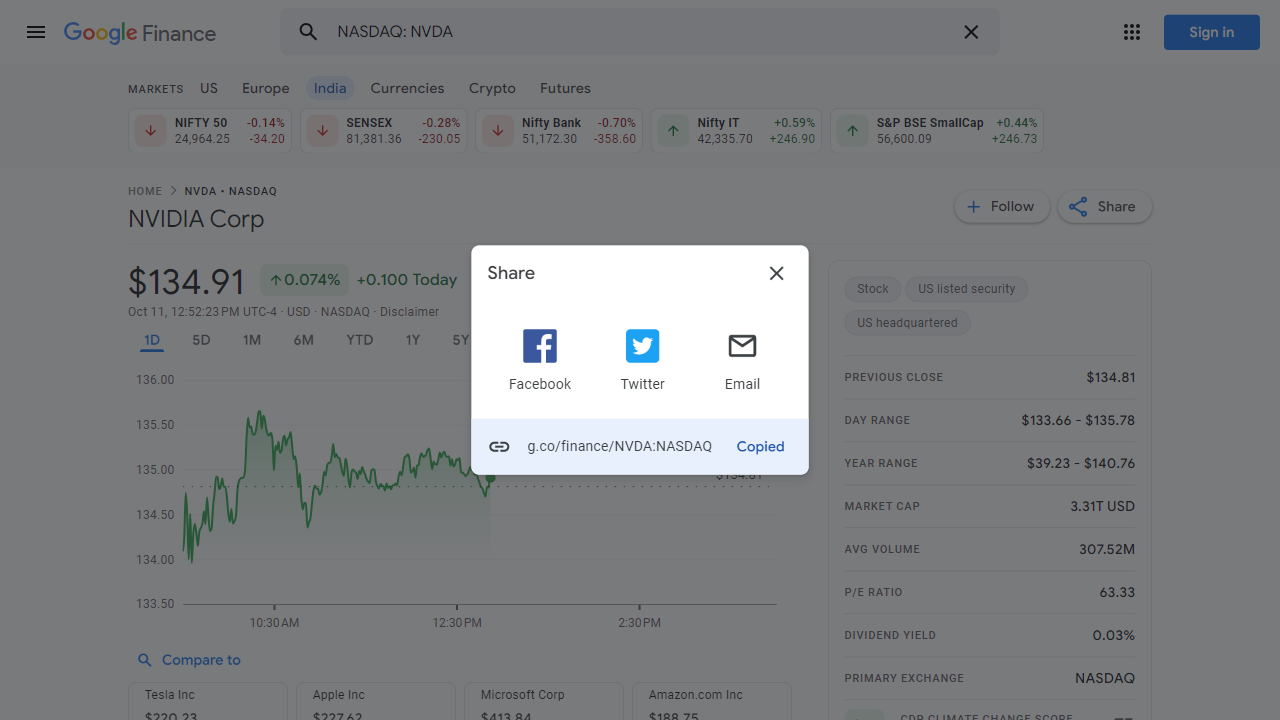Switch to the 5D chart timeframe
The image size is (1280, 720).
(200, 340)
